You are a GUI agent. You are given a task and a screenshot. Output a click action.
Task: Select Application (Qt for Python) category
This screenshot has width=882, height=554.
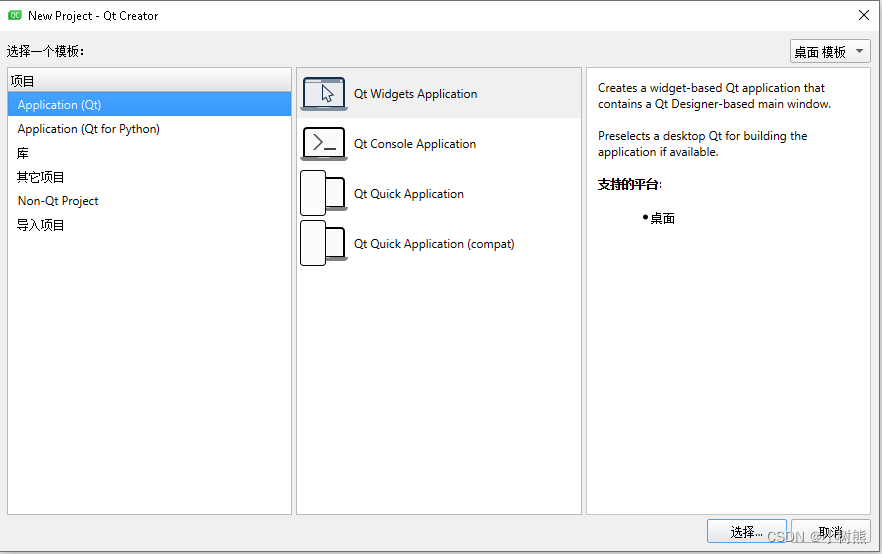tap(149, 129)
